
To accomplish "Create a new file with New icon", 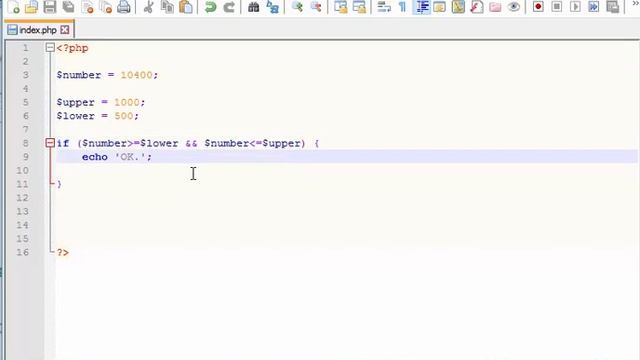I will click(13, 7).
